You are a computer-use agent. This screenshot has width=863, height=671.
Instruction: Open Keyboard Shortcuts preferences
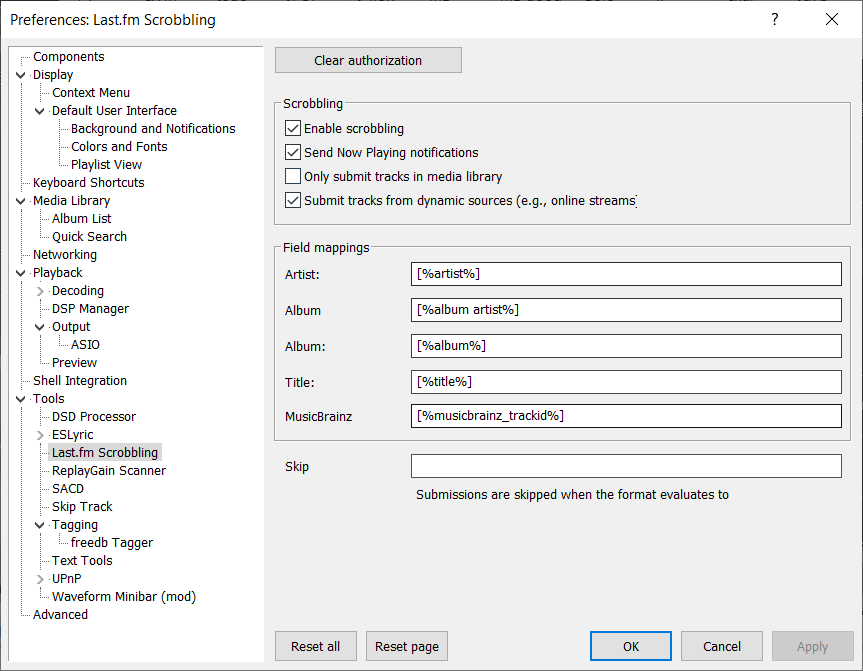89,182
